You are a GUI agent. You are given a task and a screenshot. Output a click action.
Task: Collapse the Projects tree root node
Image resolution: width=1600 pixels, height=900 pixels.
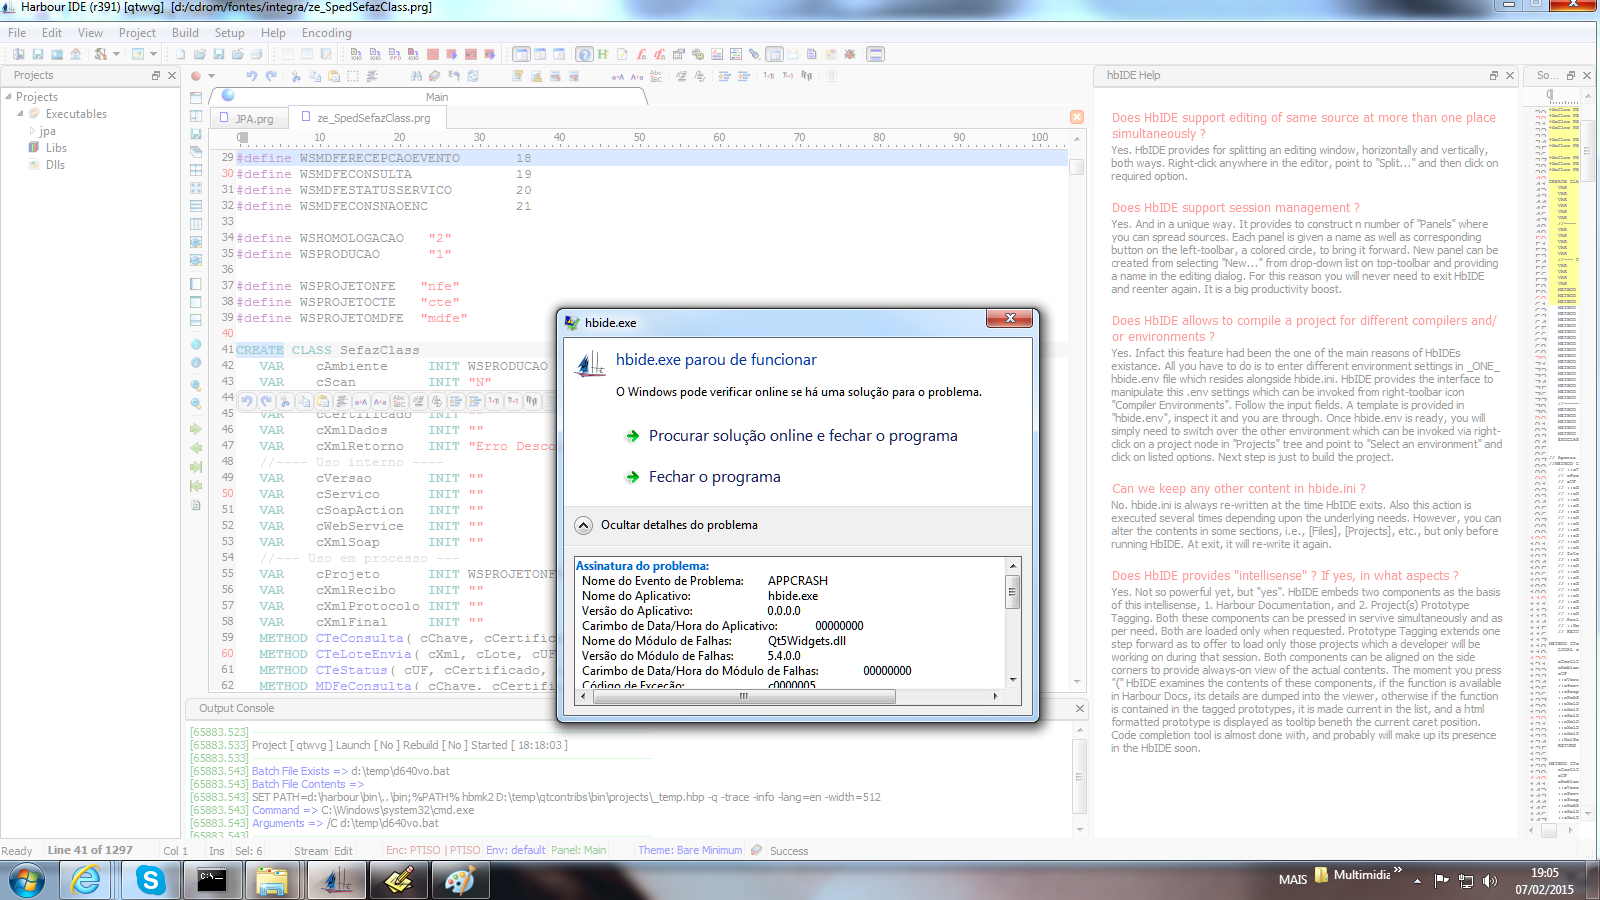coord(9,97)
